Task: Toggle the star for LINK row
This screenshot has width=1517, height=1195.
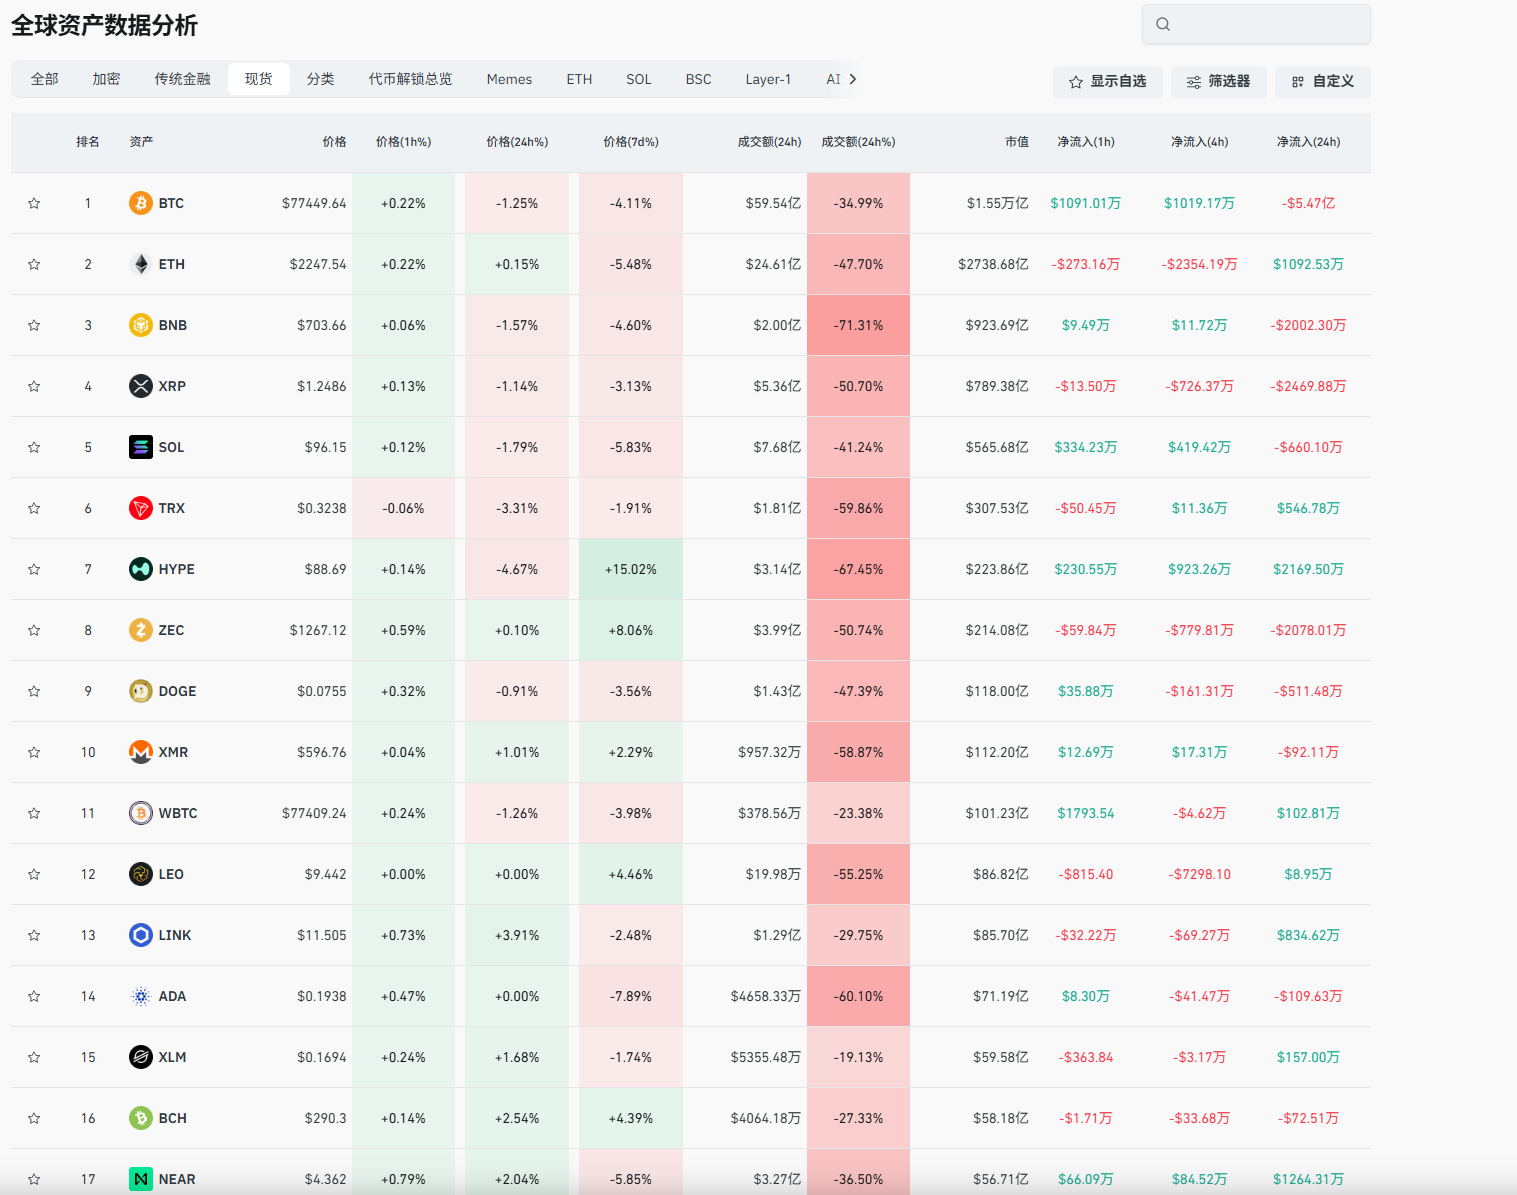Action: 34,935
